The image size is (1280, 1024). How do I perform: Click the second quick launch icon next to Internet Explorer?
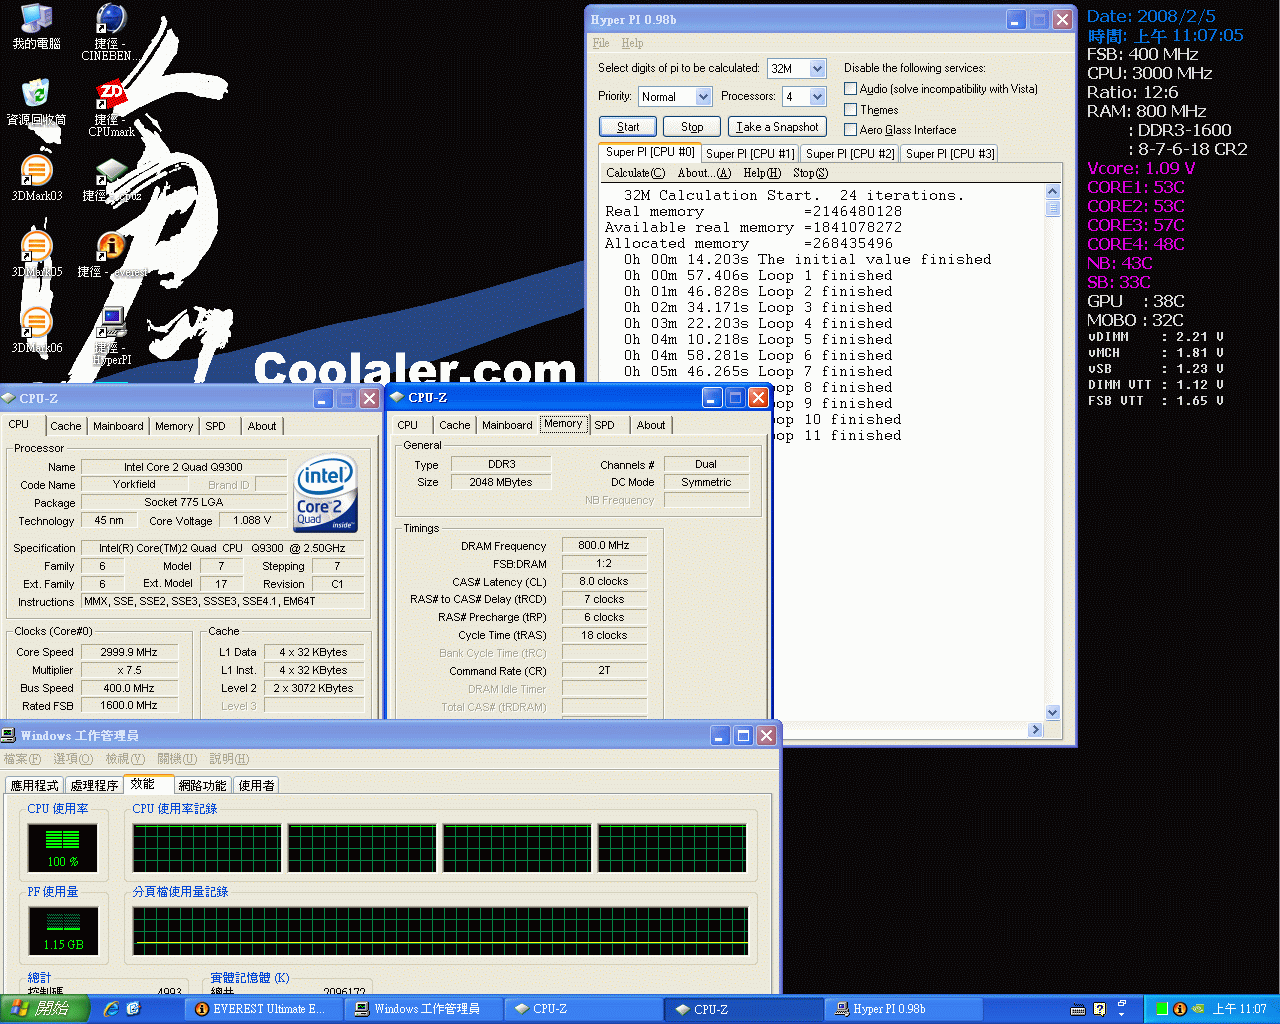point(133,1009)
